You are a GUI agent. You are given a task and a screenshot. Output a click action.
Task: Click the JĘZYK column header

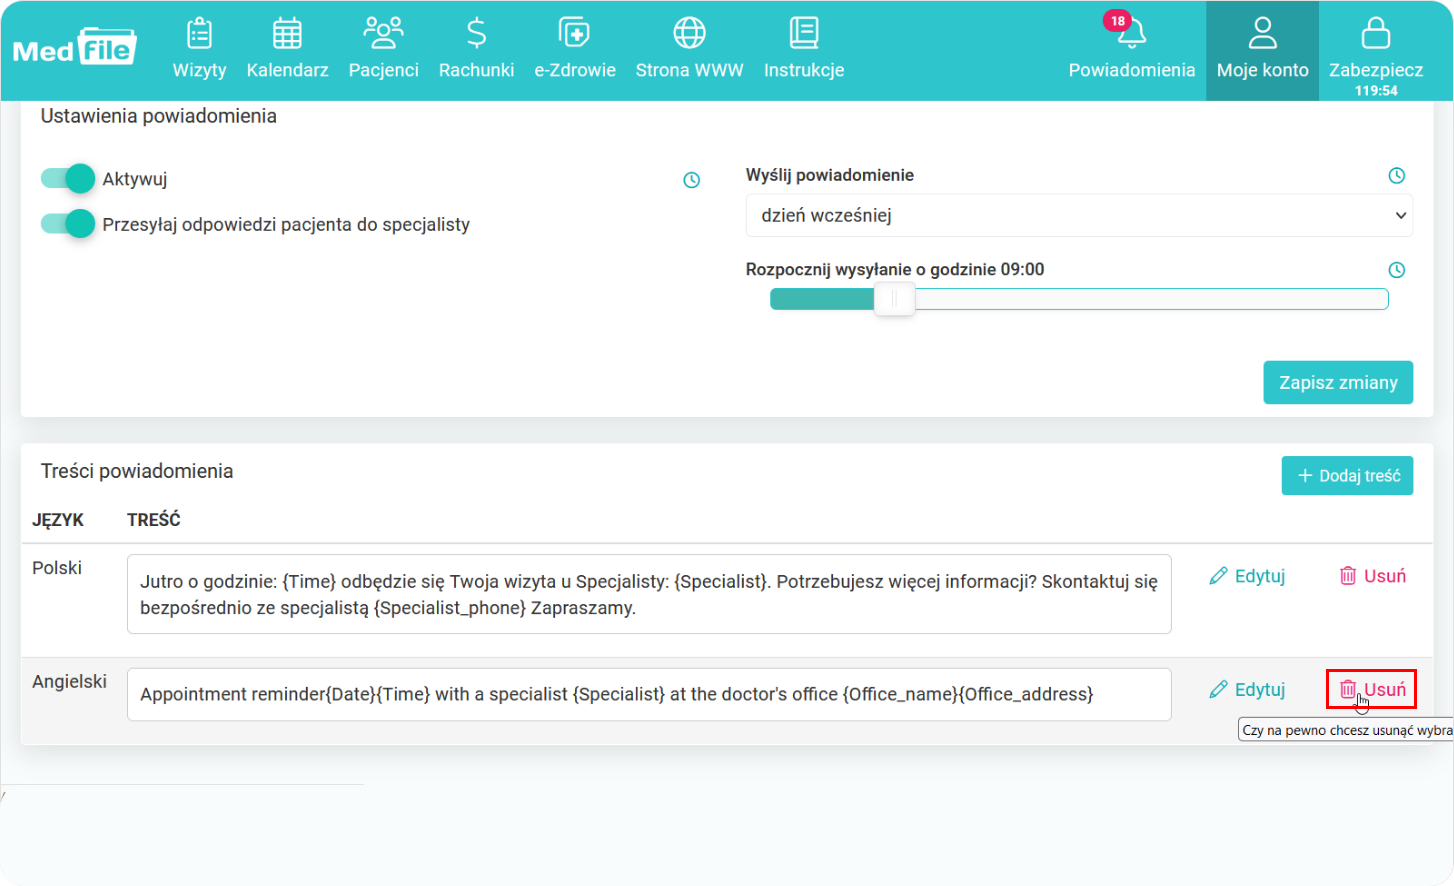(58, 520)
